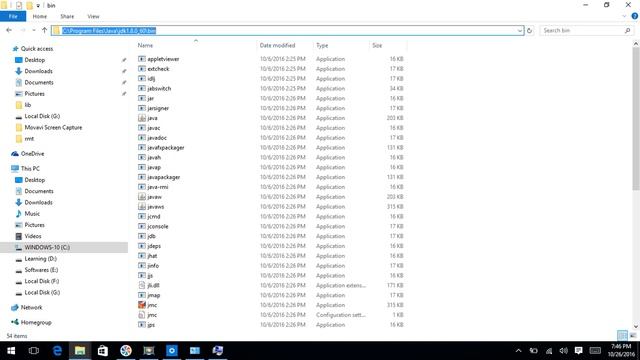This screenshot has width=640, height=360.
Task: Select the javafxpackager file name
Action: [166, 147]
